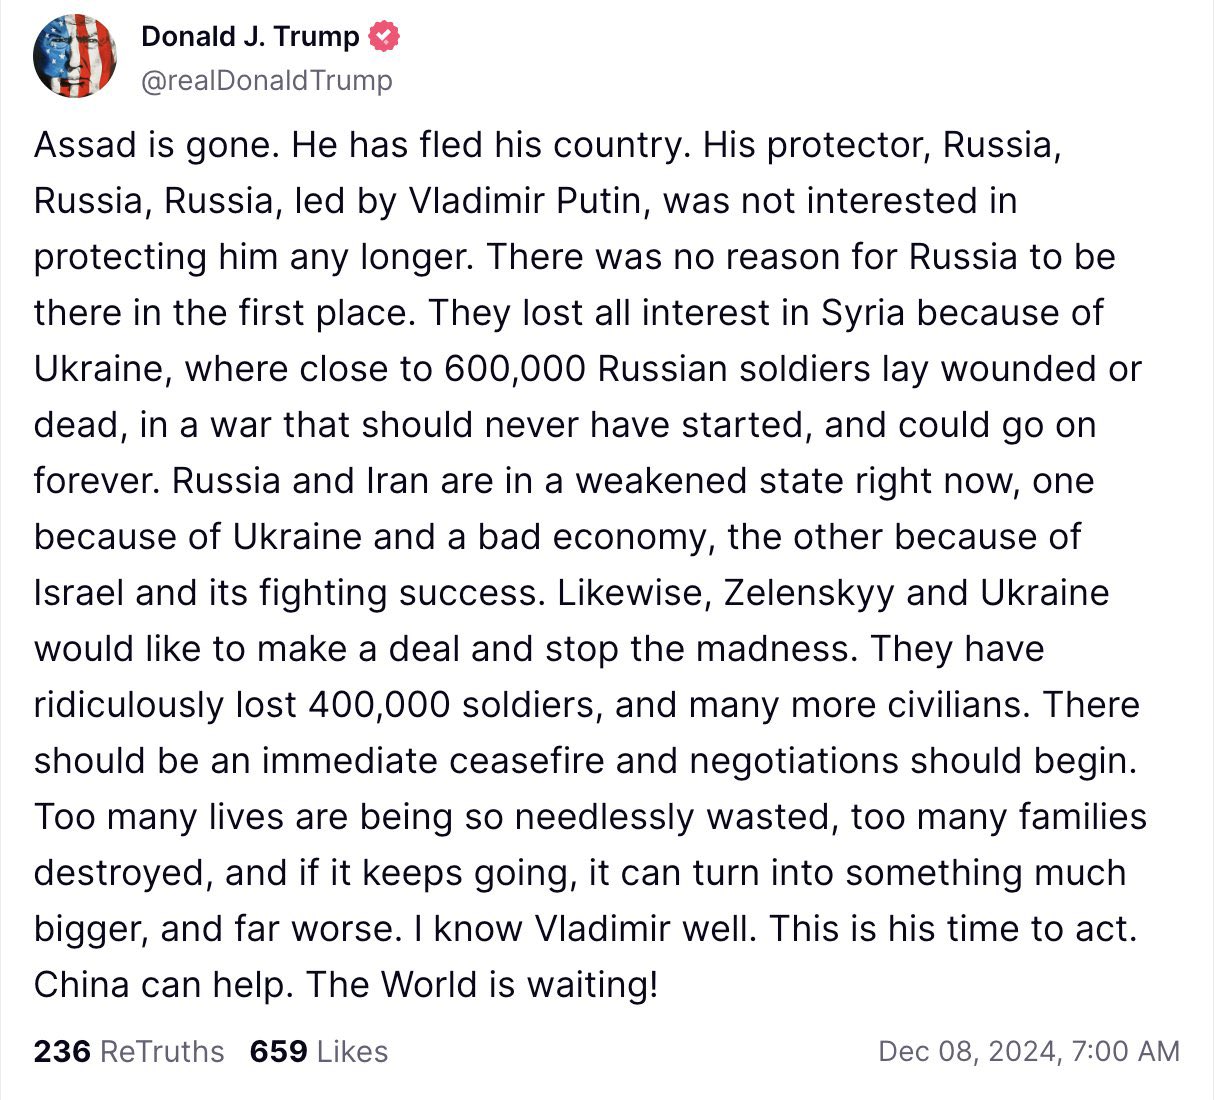Click the sentence "China can help."
Screen dimensions: 1214x1100
click(164, 985)
